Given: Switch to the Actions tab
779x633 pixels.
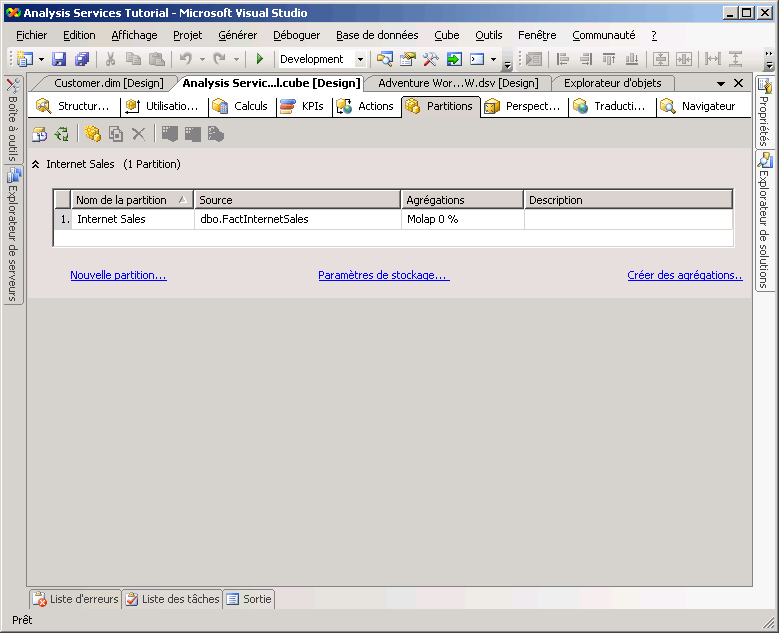Looking at the screenshot, I should coord(367,106).
